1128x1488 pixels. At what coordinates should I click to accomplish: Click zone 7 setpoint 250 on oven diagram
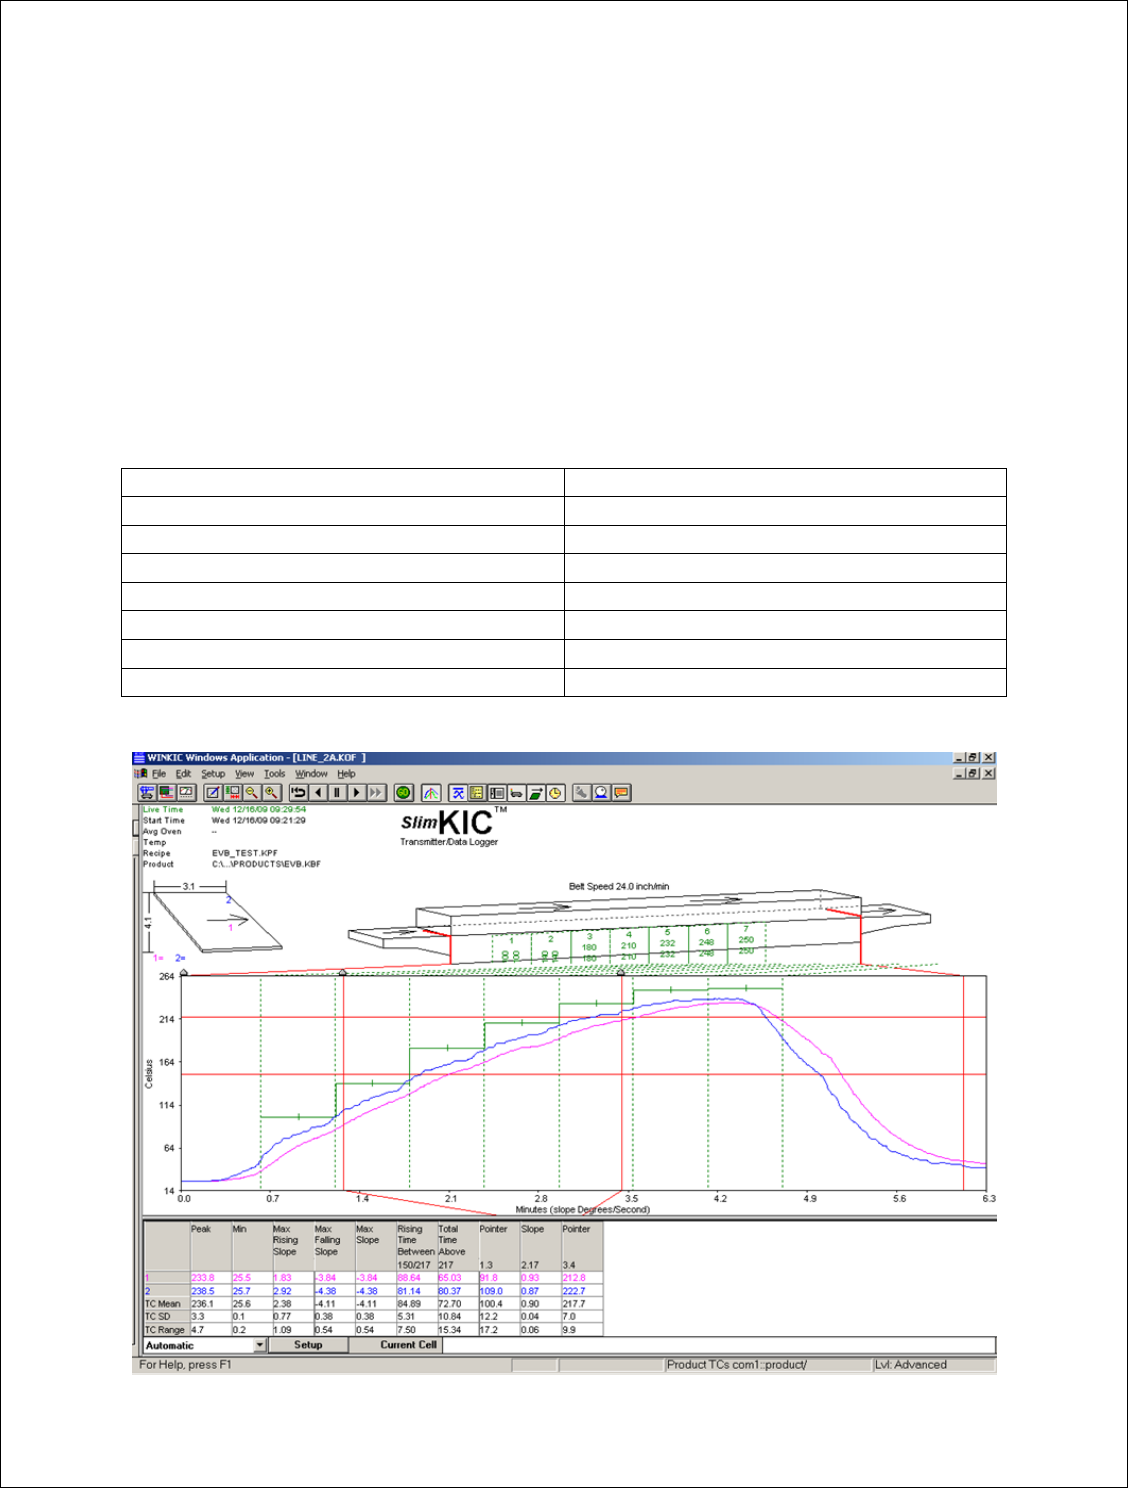point(746,940)
